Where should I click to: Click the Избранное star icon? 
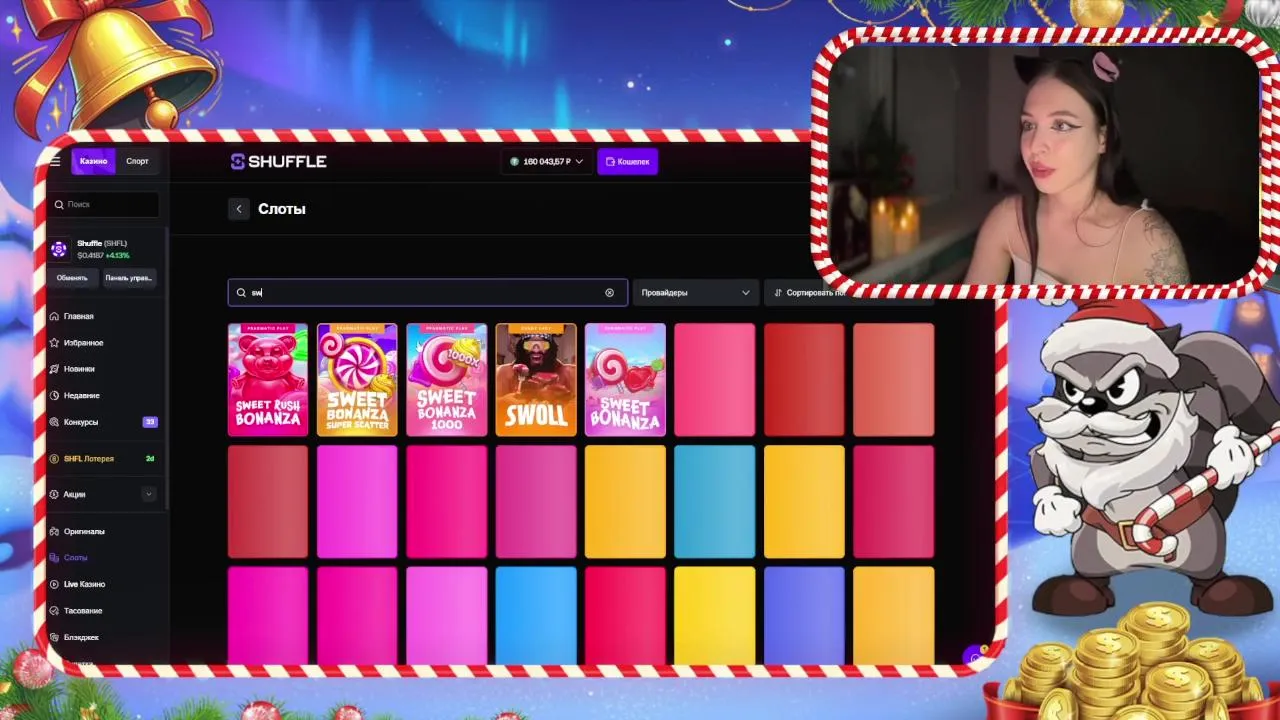[54, 343]
